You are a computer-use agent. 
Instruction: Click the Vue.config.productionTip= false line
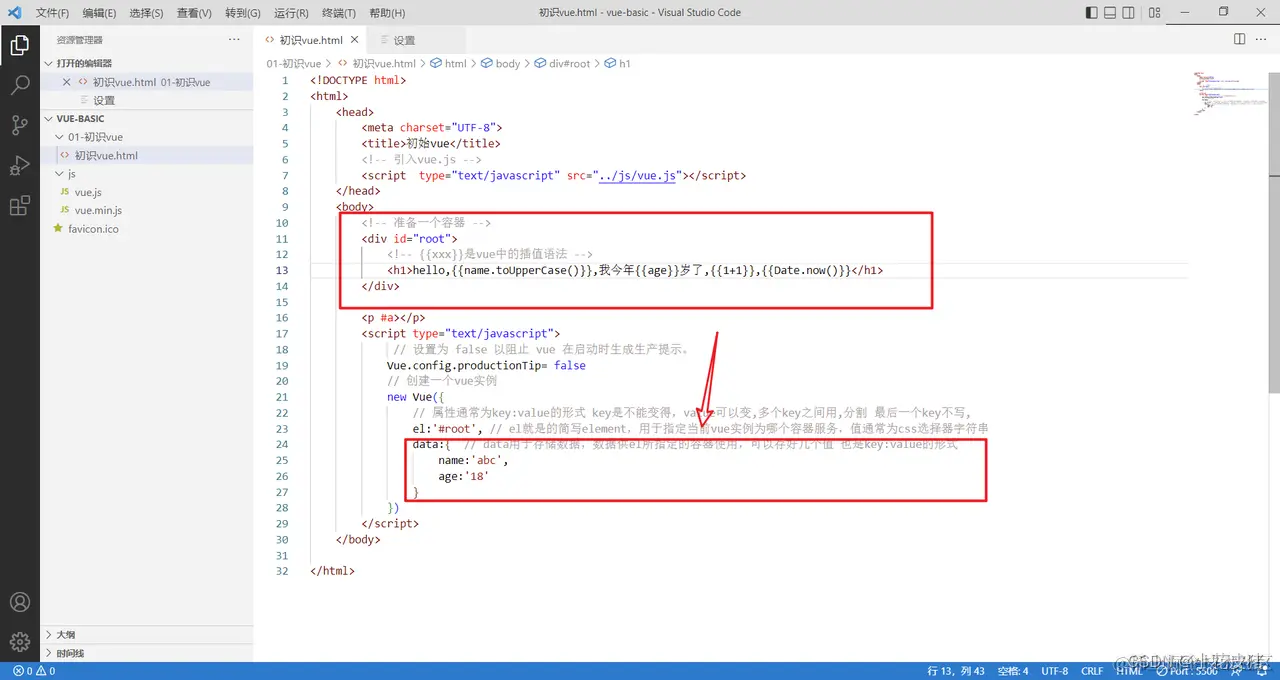[486, 365]
